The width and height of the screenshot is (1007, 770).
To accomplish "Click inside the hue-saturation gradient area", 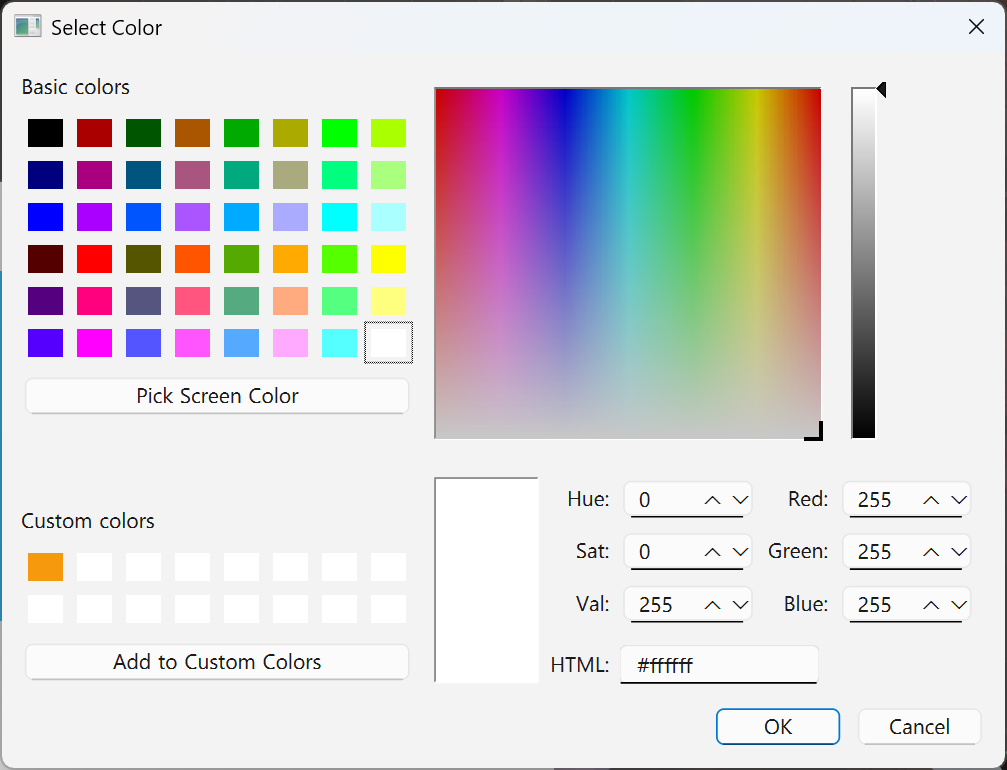I will [x=627, y=263].
